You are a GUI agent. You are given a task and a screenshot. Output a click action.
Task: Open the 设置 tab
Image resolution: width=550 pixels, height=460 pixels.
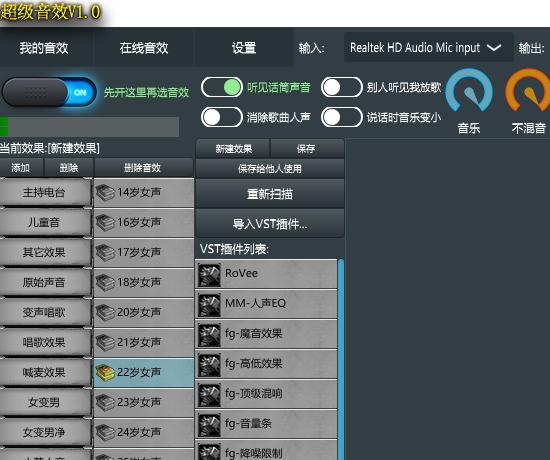[244, 48]
